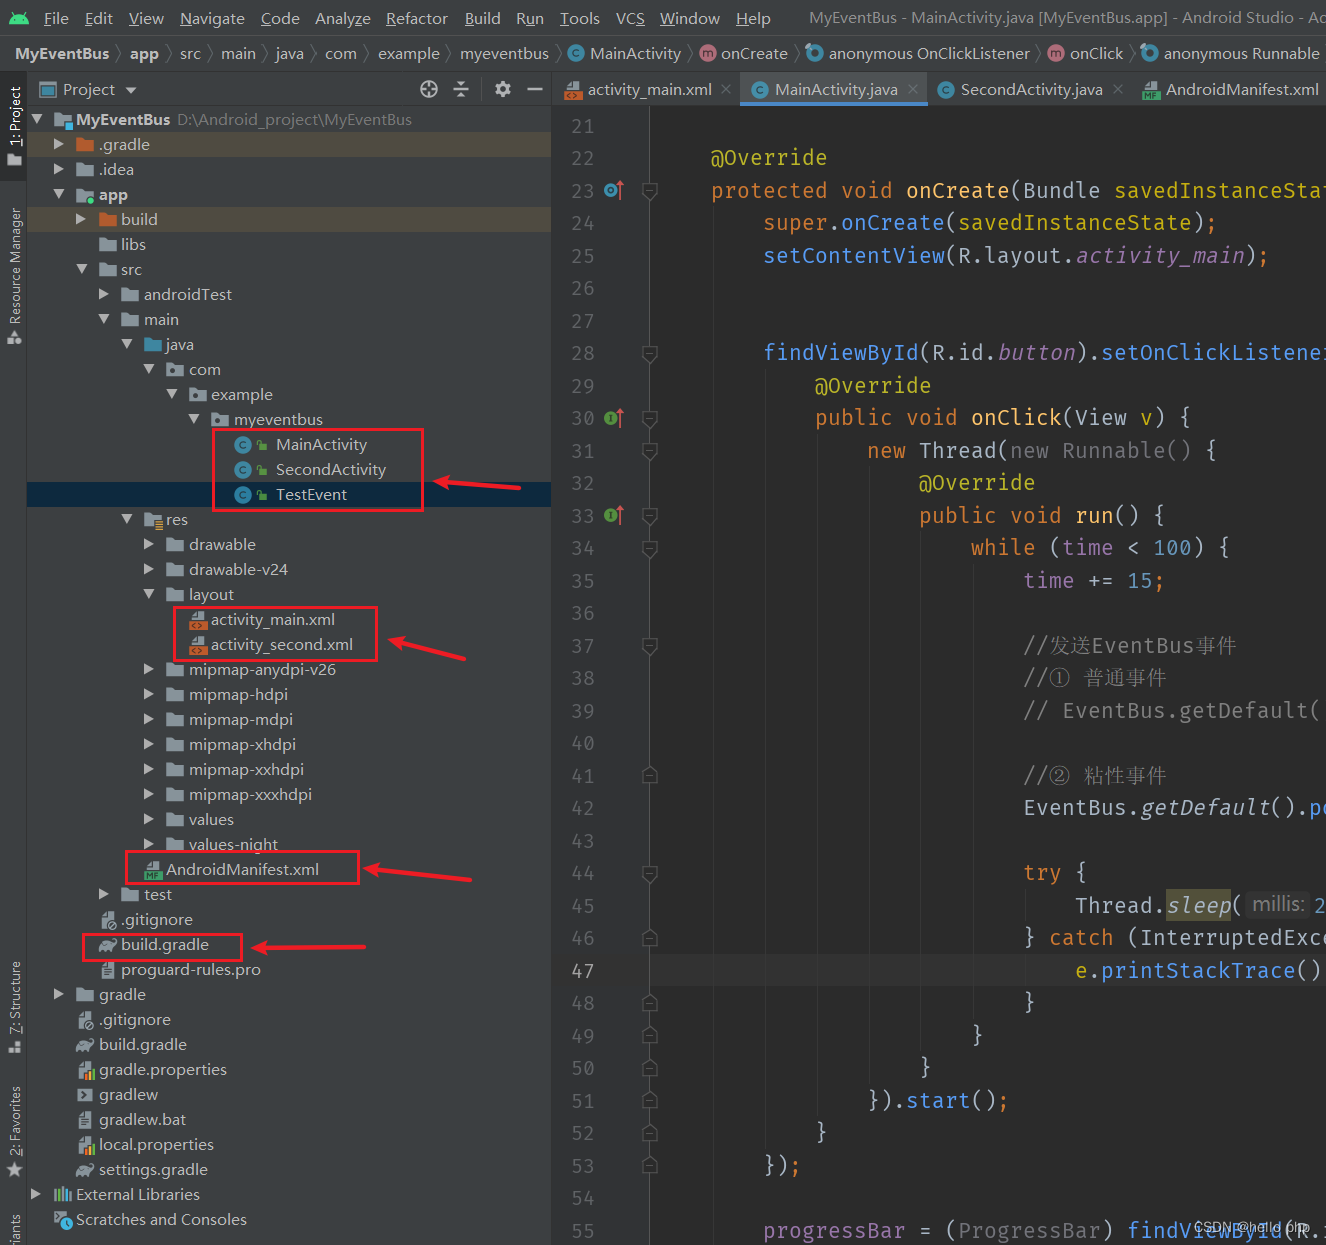The height and width of the screenshot is (1245, 1326).
Task: Open the Refactor menu
Action: tap(416, 18)
